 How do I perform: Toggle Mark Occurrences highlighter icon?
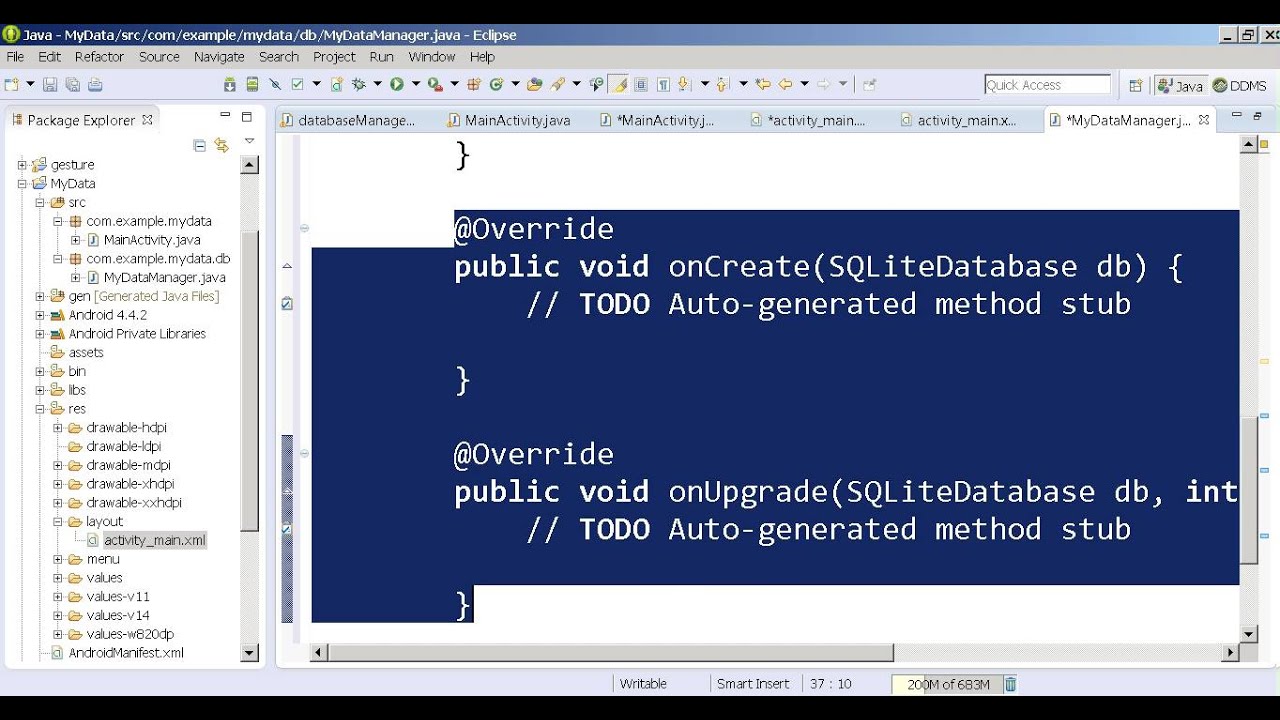click(619, 85)
